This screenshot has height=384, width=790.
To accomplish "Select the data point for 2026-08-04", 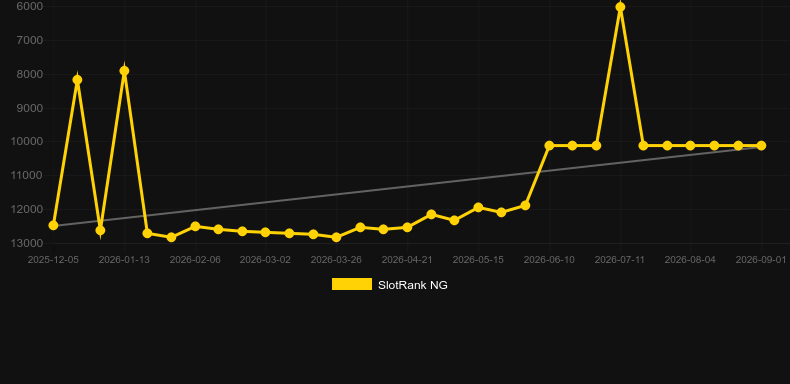I will pyautogui.click(x=690, y=146).
